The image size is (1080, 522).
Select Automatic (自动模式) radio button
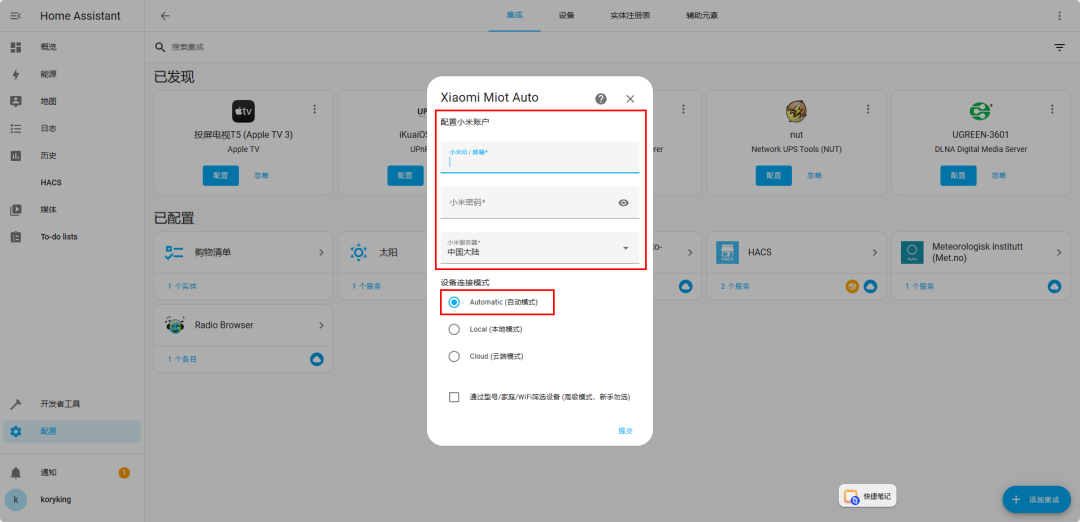click(x=454, y=302)
